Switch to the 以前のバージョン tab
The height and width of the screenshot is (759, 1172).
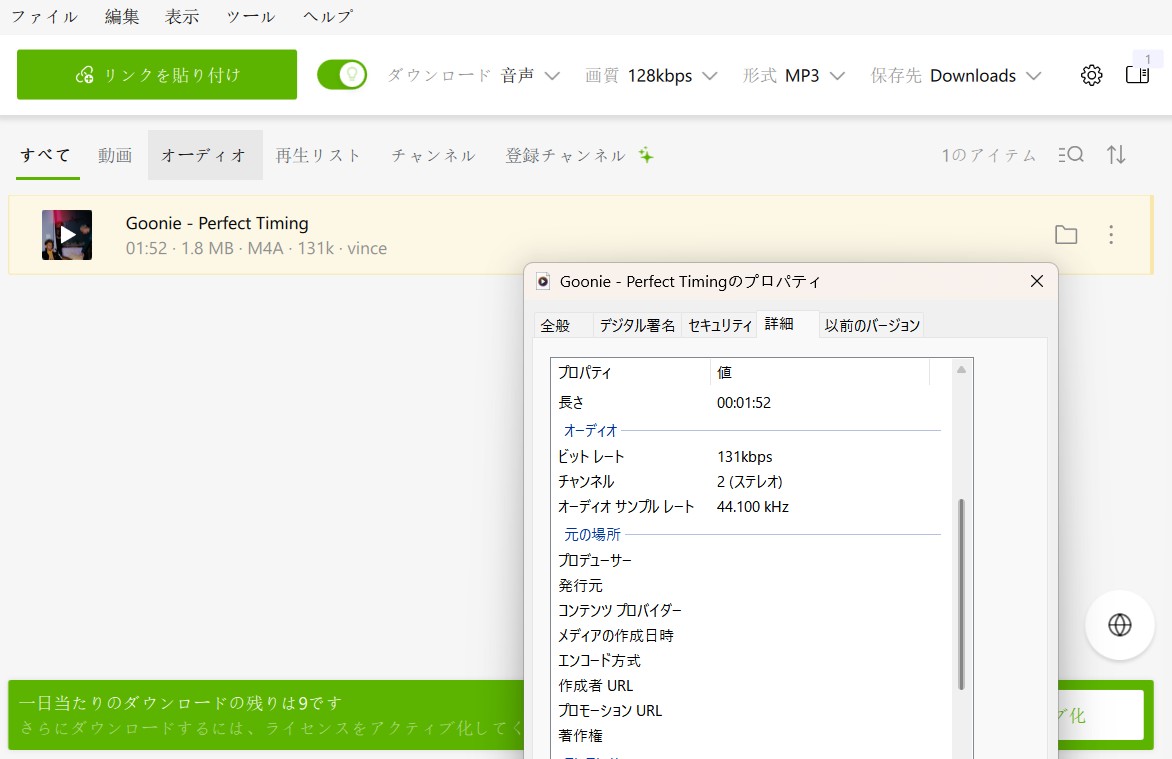click(872, 325)
